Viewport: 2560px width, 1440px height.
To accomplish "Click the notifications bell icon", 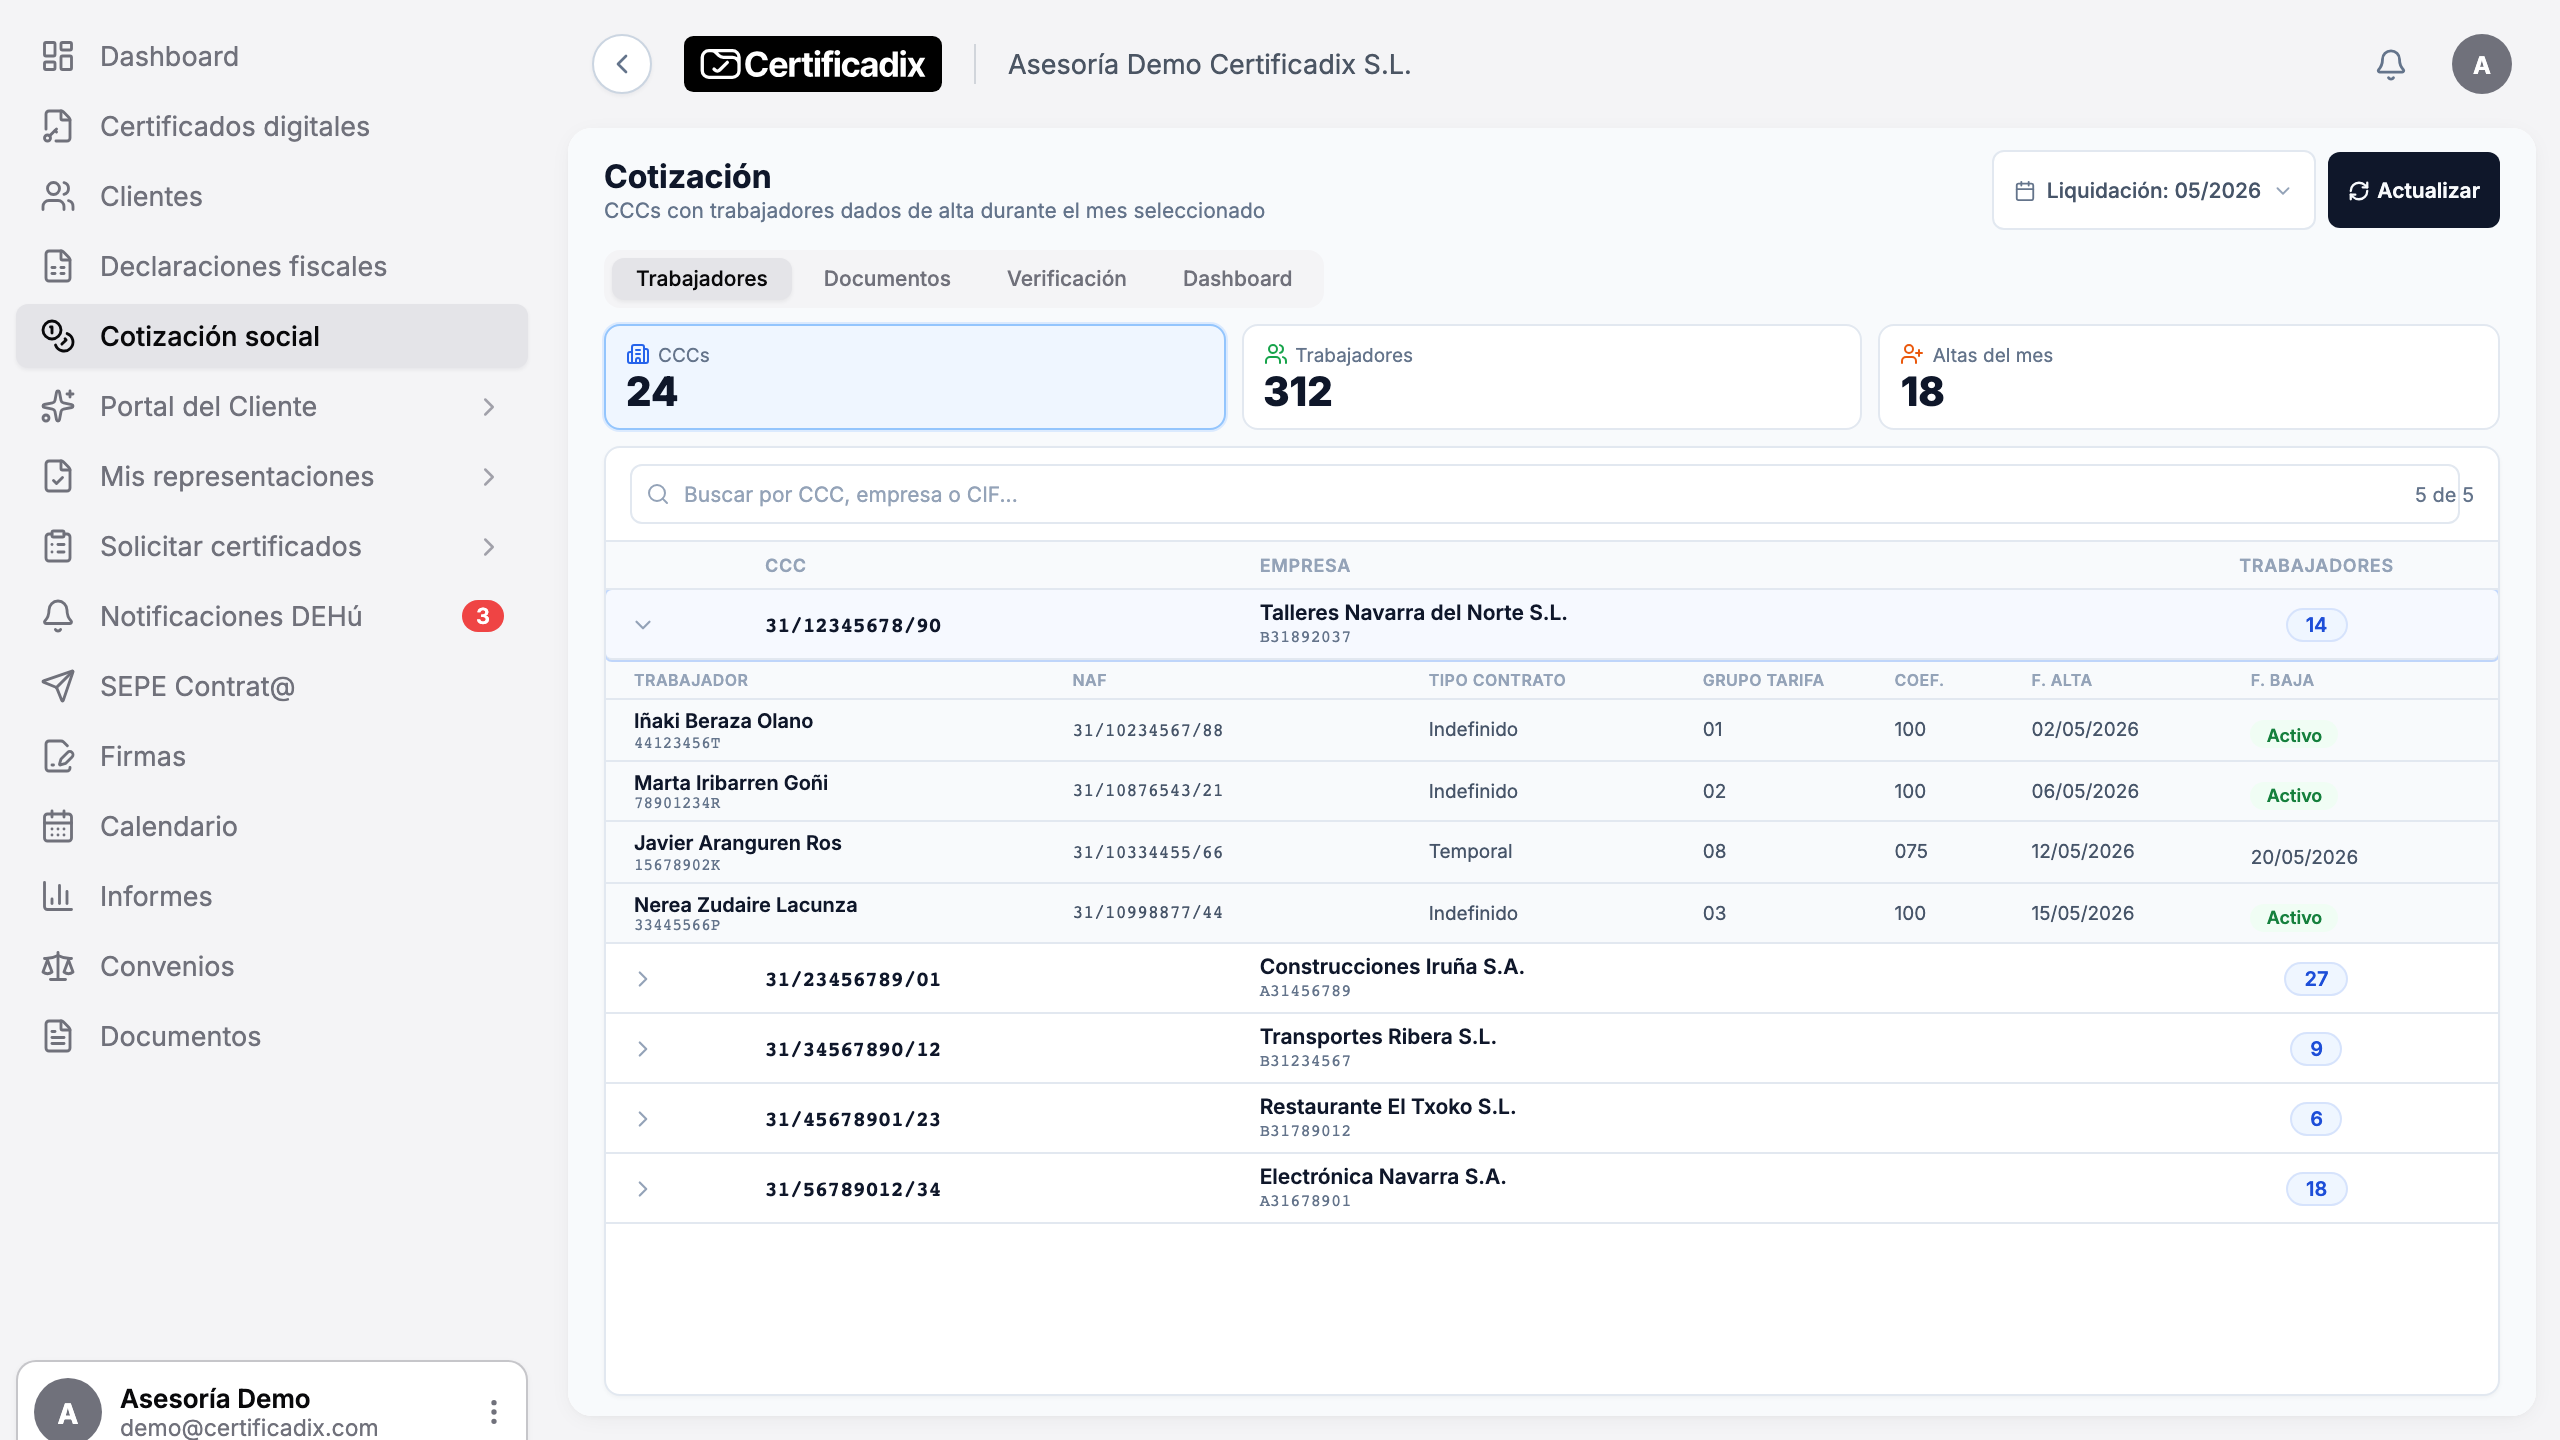I will 2390,65.
